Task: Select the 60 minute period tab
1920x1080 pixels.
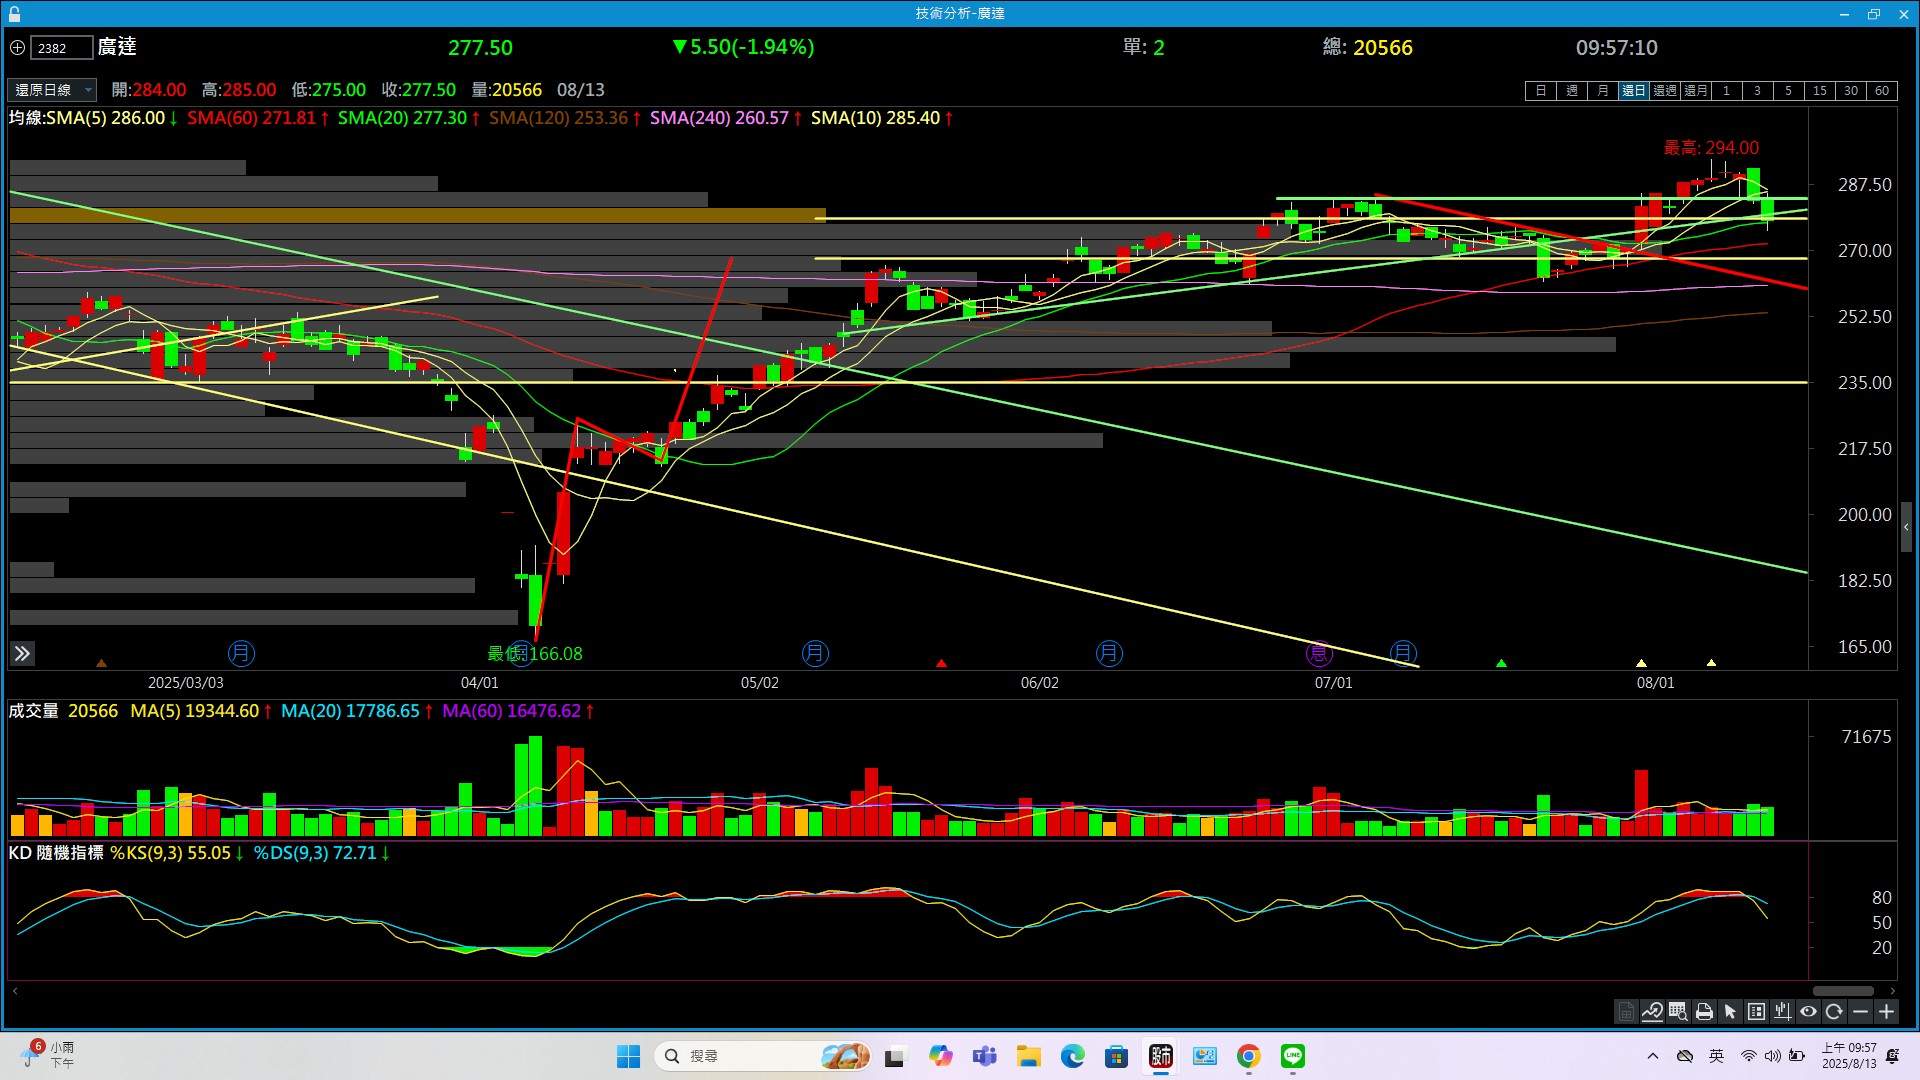Action: coord(1882,91)
